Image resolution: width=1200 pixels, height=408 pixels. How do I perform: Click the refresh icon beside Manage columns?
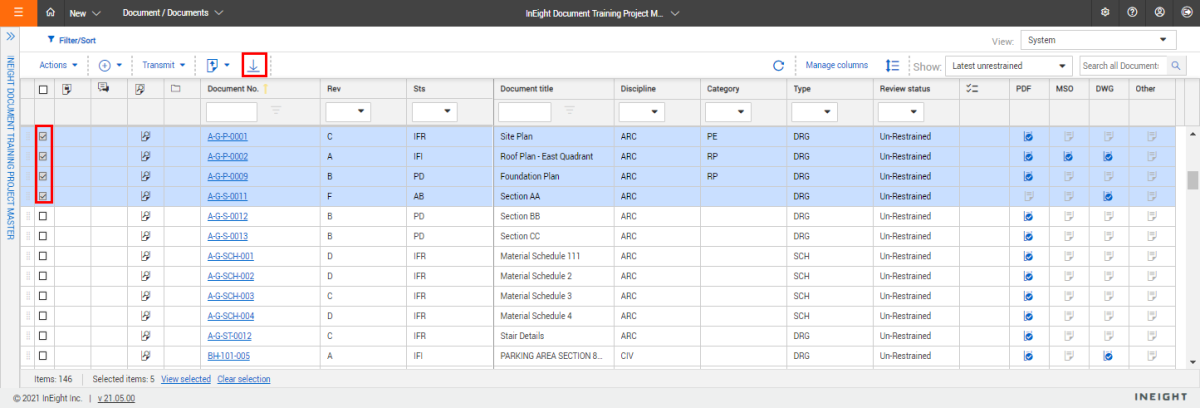click(x=778, y=66)
